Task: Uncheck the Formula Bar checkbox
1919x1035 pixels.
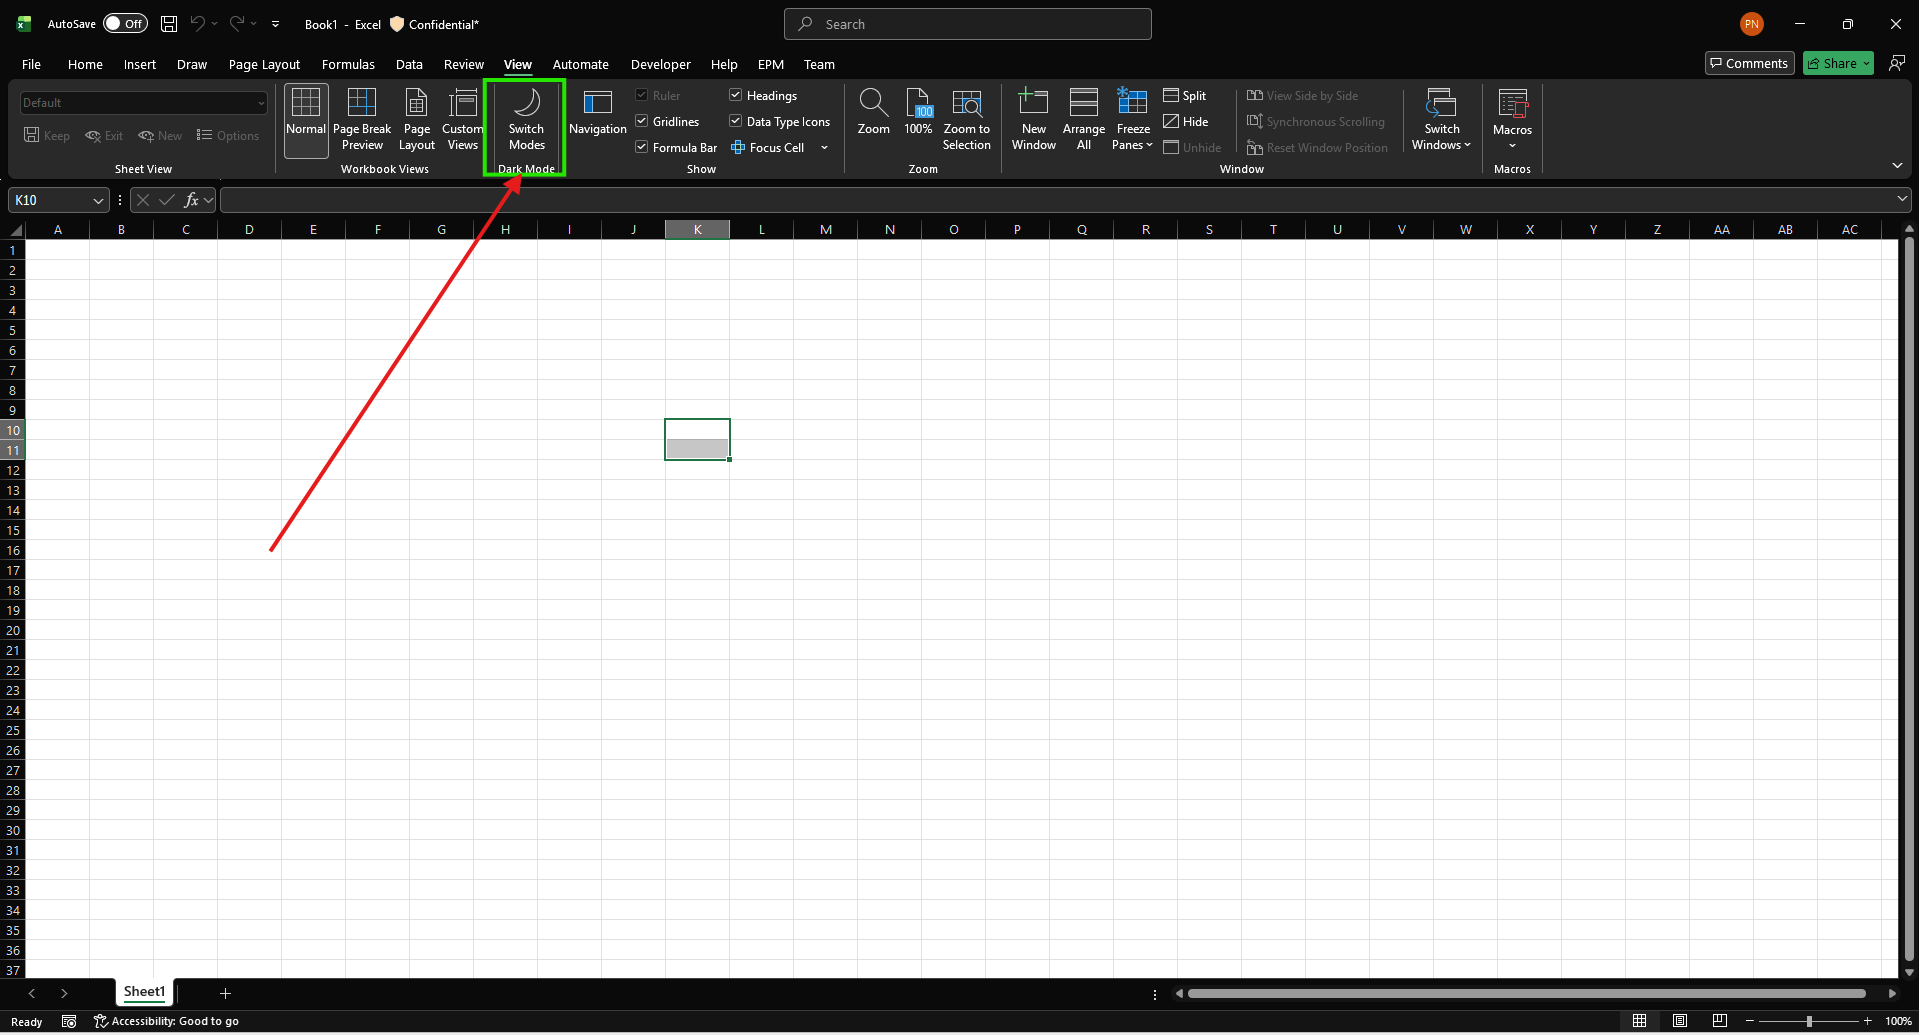Action: 642,148
